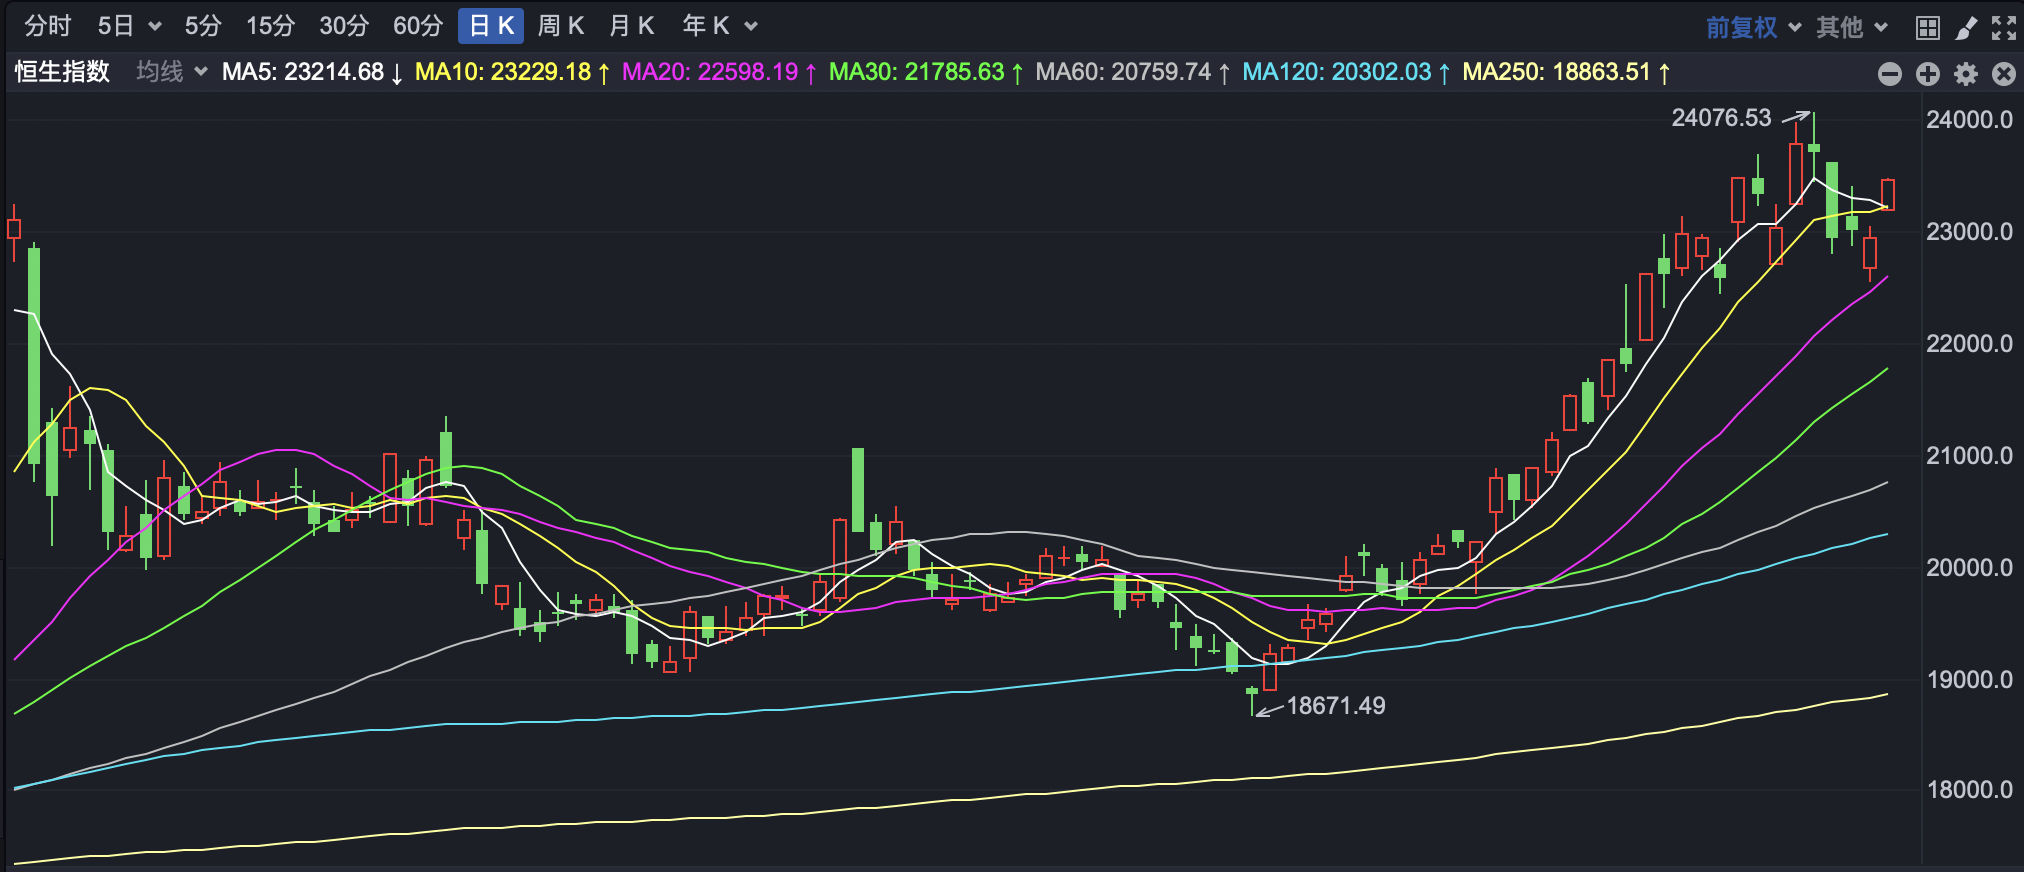The height and width of the screenshot is (872, 2024).
Task: Expand the 均线 indicator dropdown
Action: [x=171, y=72]
